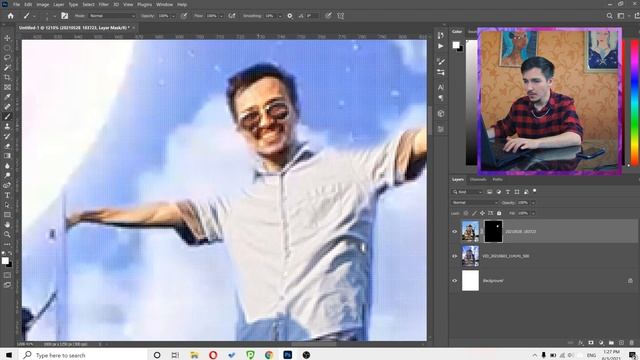Toggle lock all padlock icon
The height and width of the screenshot is (360, 640).
click(499, 213)
